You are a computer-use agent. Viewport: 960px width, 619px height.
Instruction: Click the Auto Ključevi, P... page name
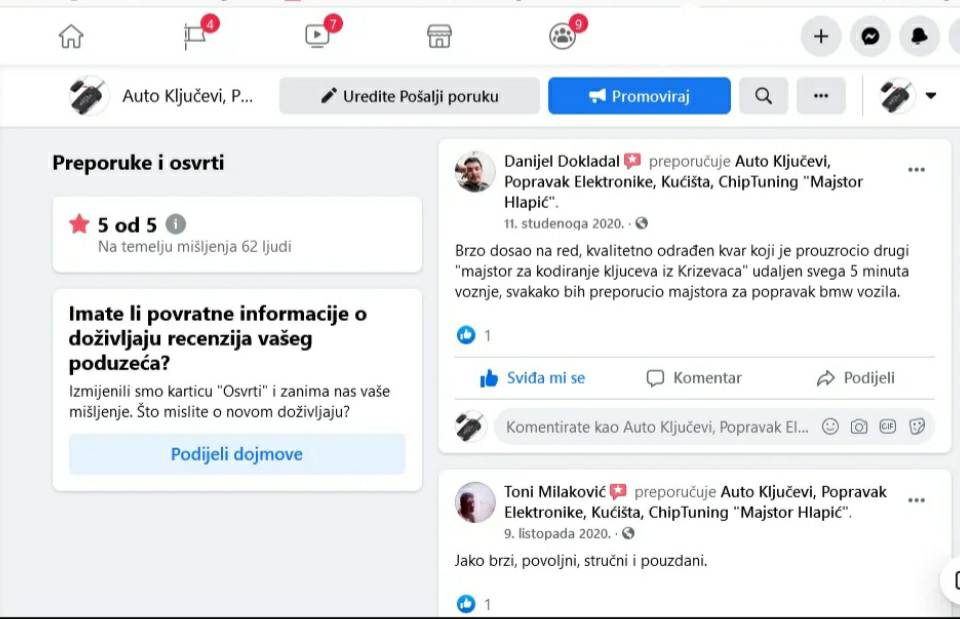[187, 96]
